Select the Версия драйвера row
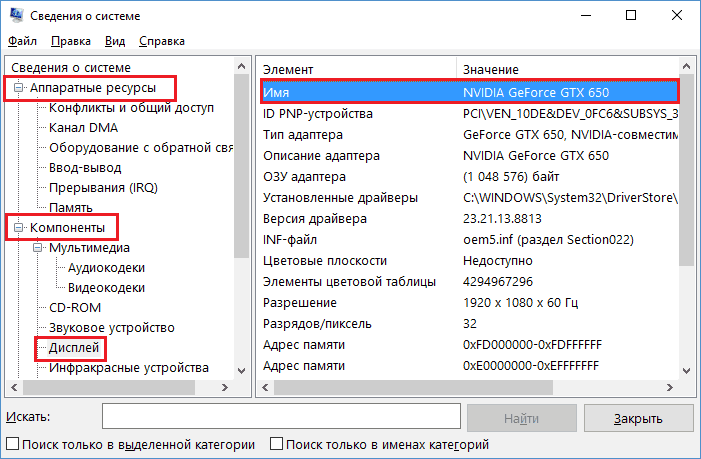The width and height of the screenshot is (701, 459). click(x=469, y=219)
